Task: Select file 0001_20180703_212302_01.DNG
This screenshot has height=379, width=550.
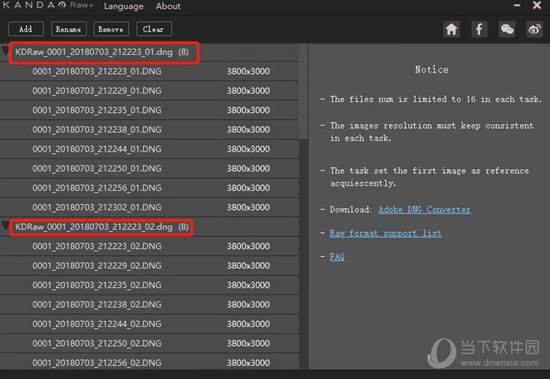Action: (x=149, y=207)
